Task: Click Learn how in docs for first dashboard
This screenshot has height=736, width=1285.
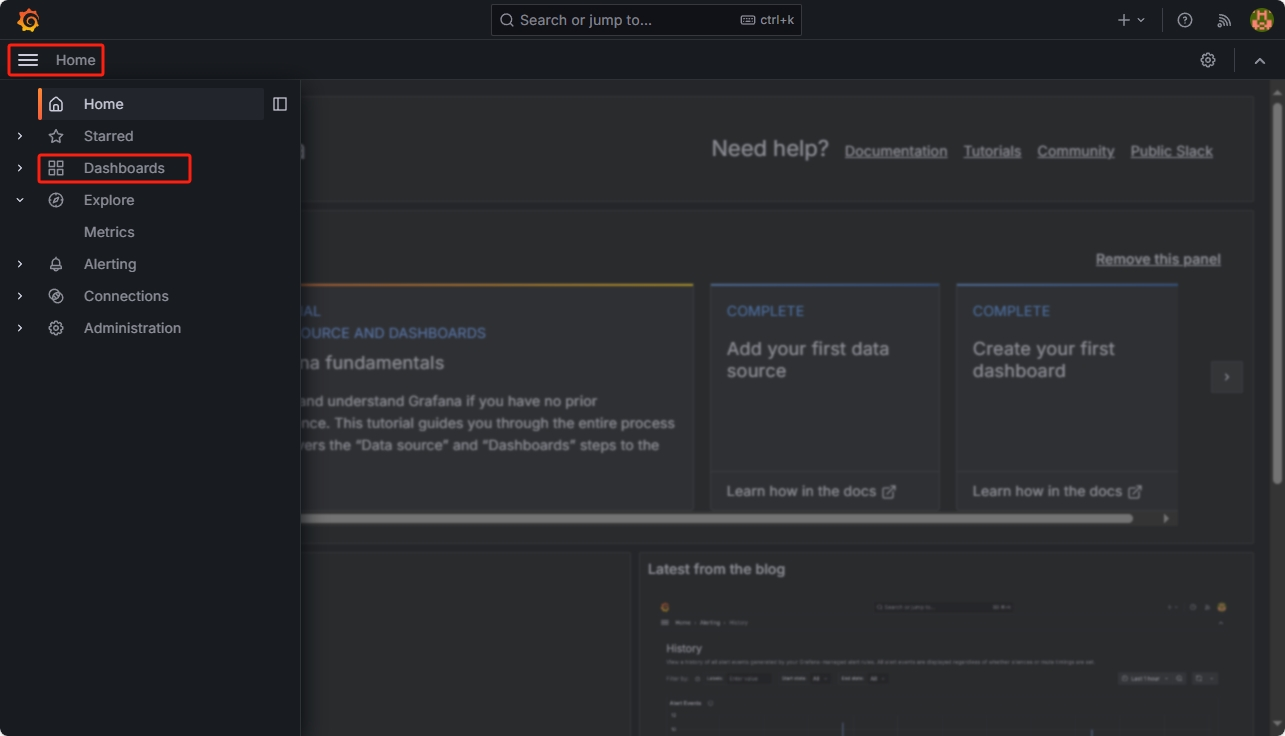Action: (x=1057, y=492)
